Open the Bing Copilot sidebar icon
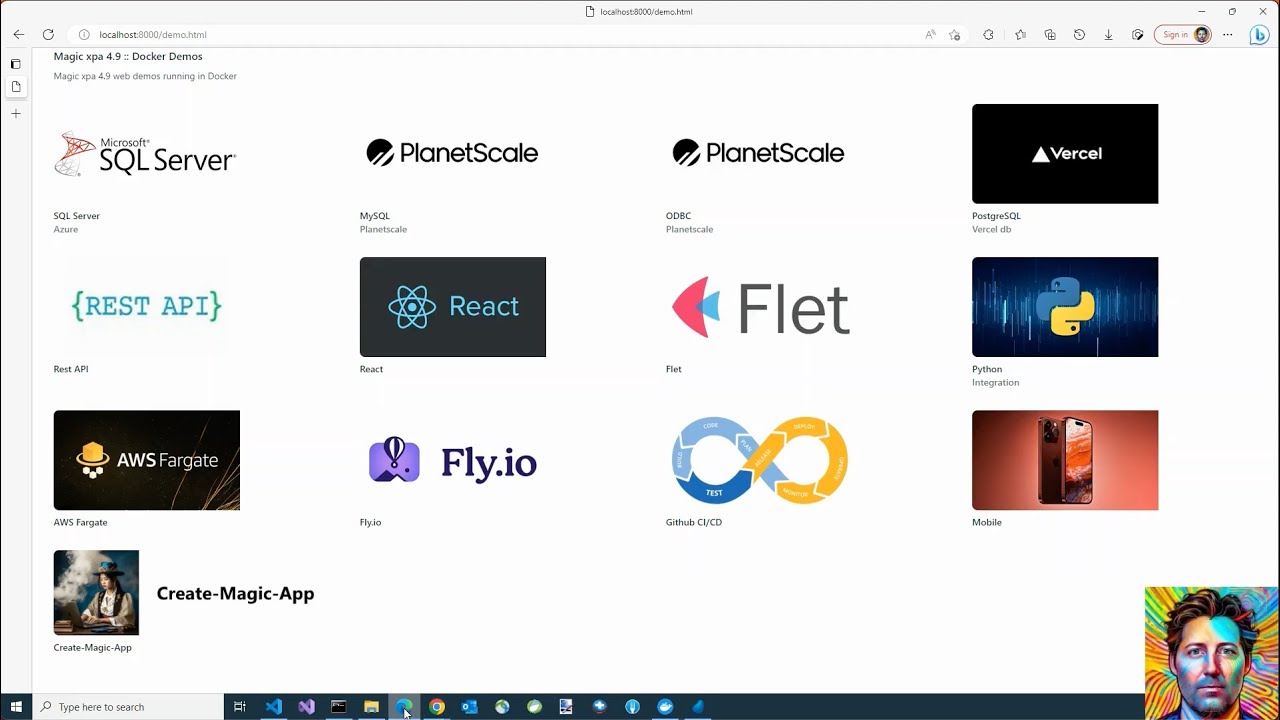Screen dimensions: 1280x720 point(1259,34)
